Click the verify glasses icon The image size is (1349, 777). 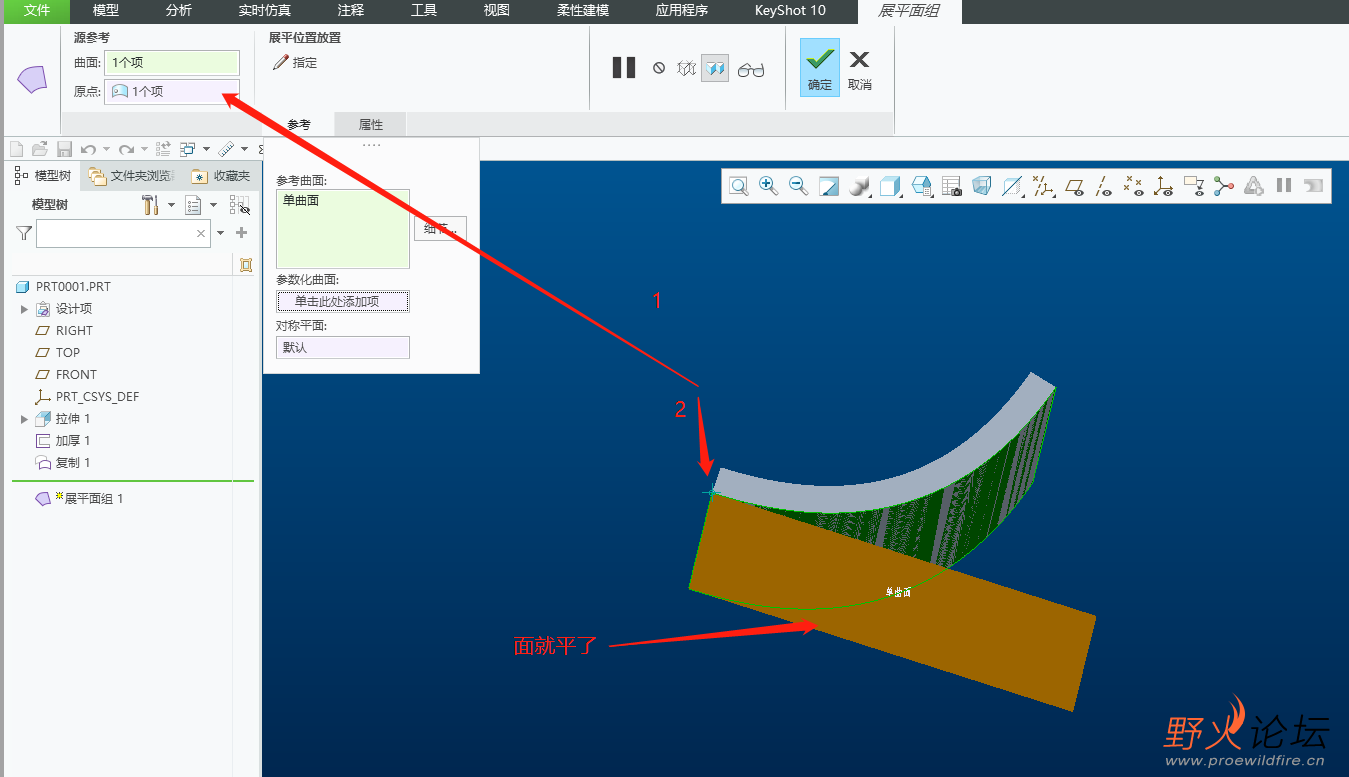[x=751, y=69]
